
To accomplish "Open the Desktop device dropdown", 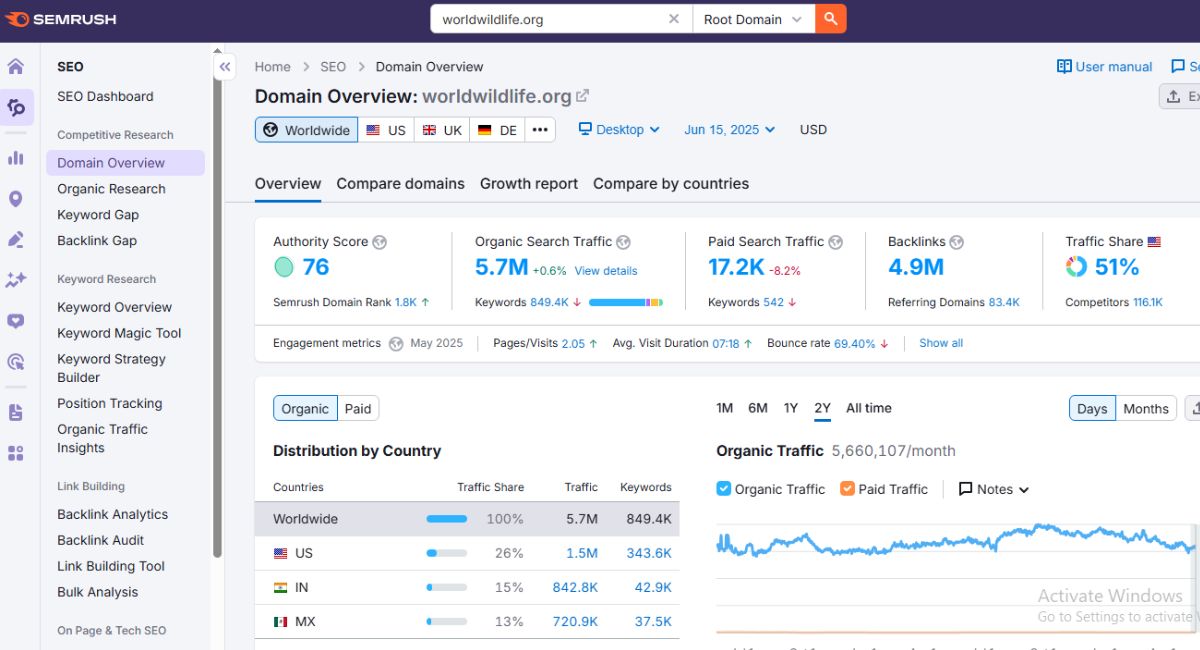I will point(620,130).
